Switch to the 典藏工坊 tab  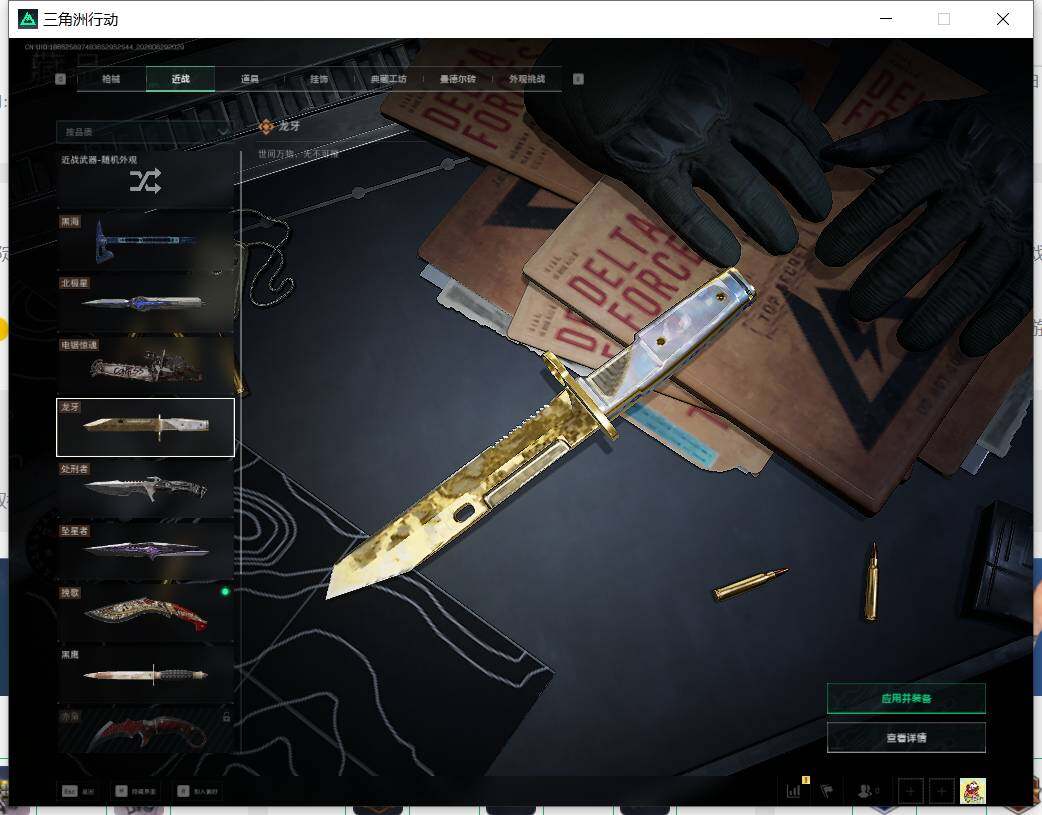(388, 79)
